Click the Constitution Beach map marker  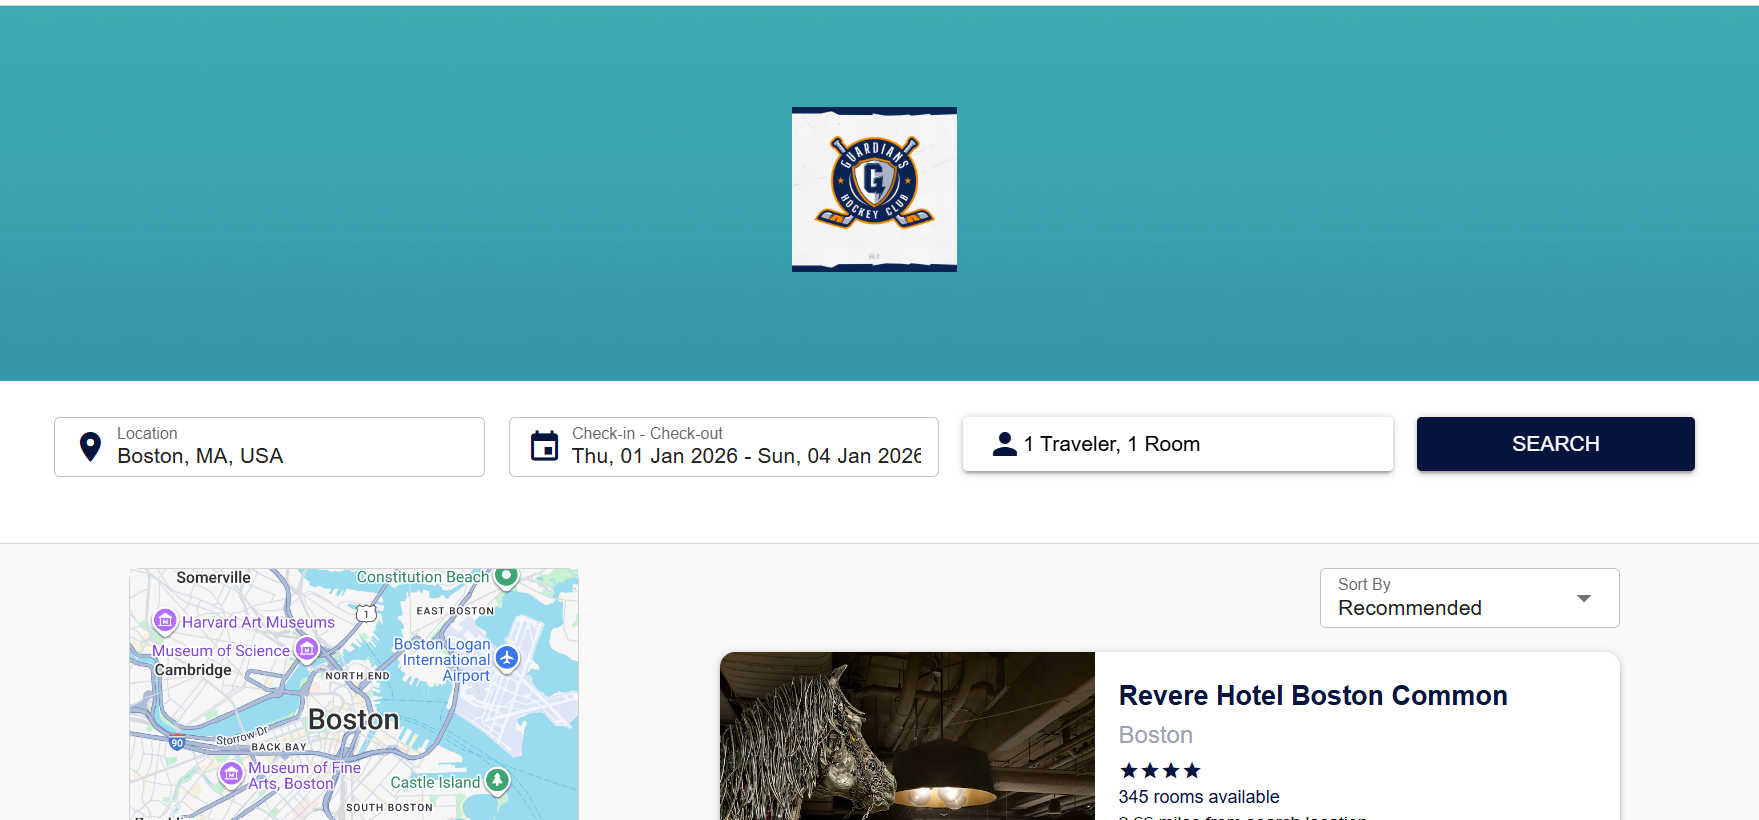507,576
